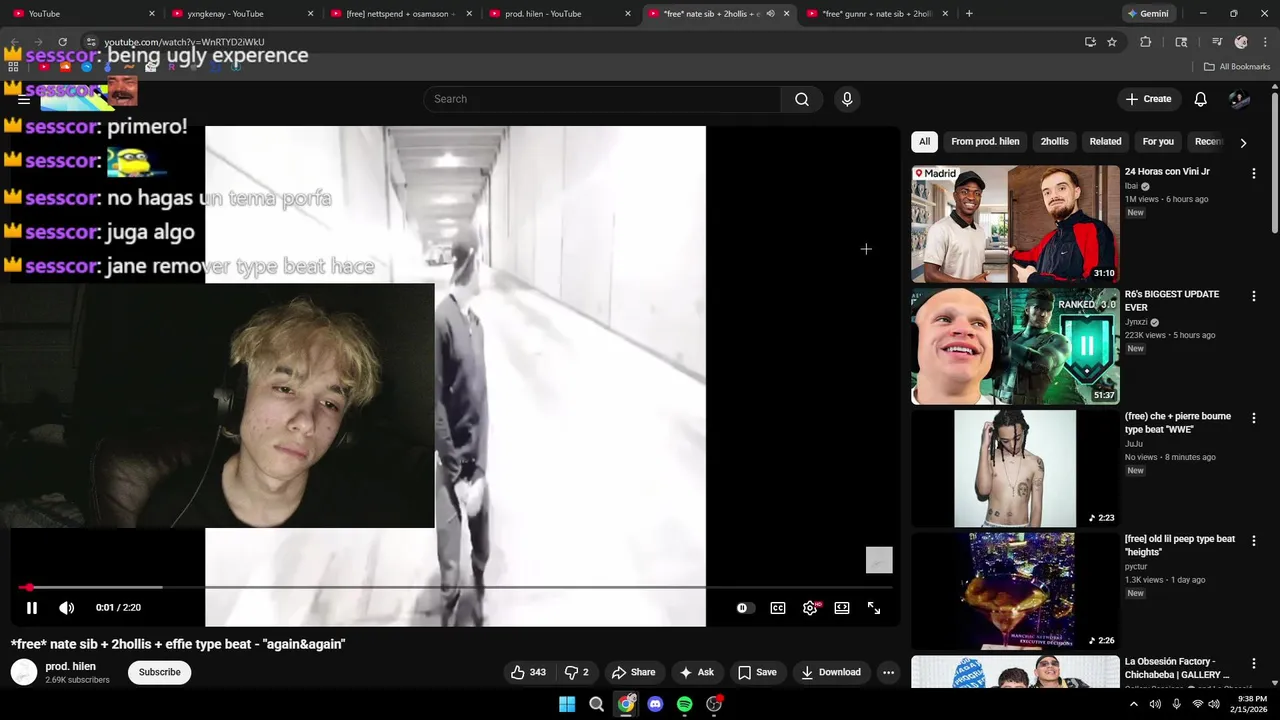1280x720 pixels.
Task: Enter fullscreen on the video
Action: (x=874, y=608)
